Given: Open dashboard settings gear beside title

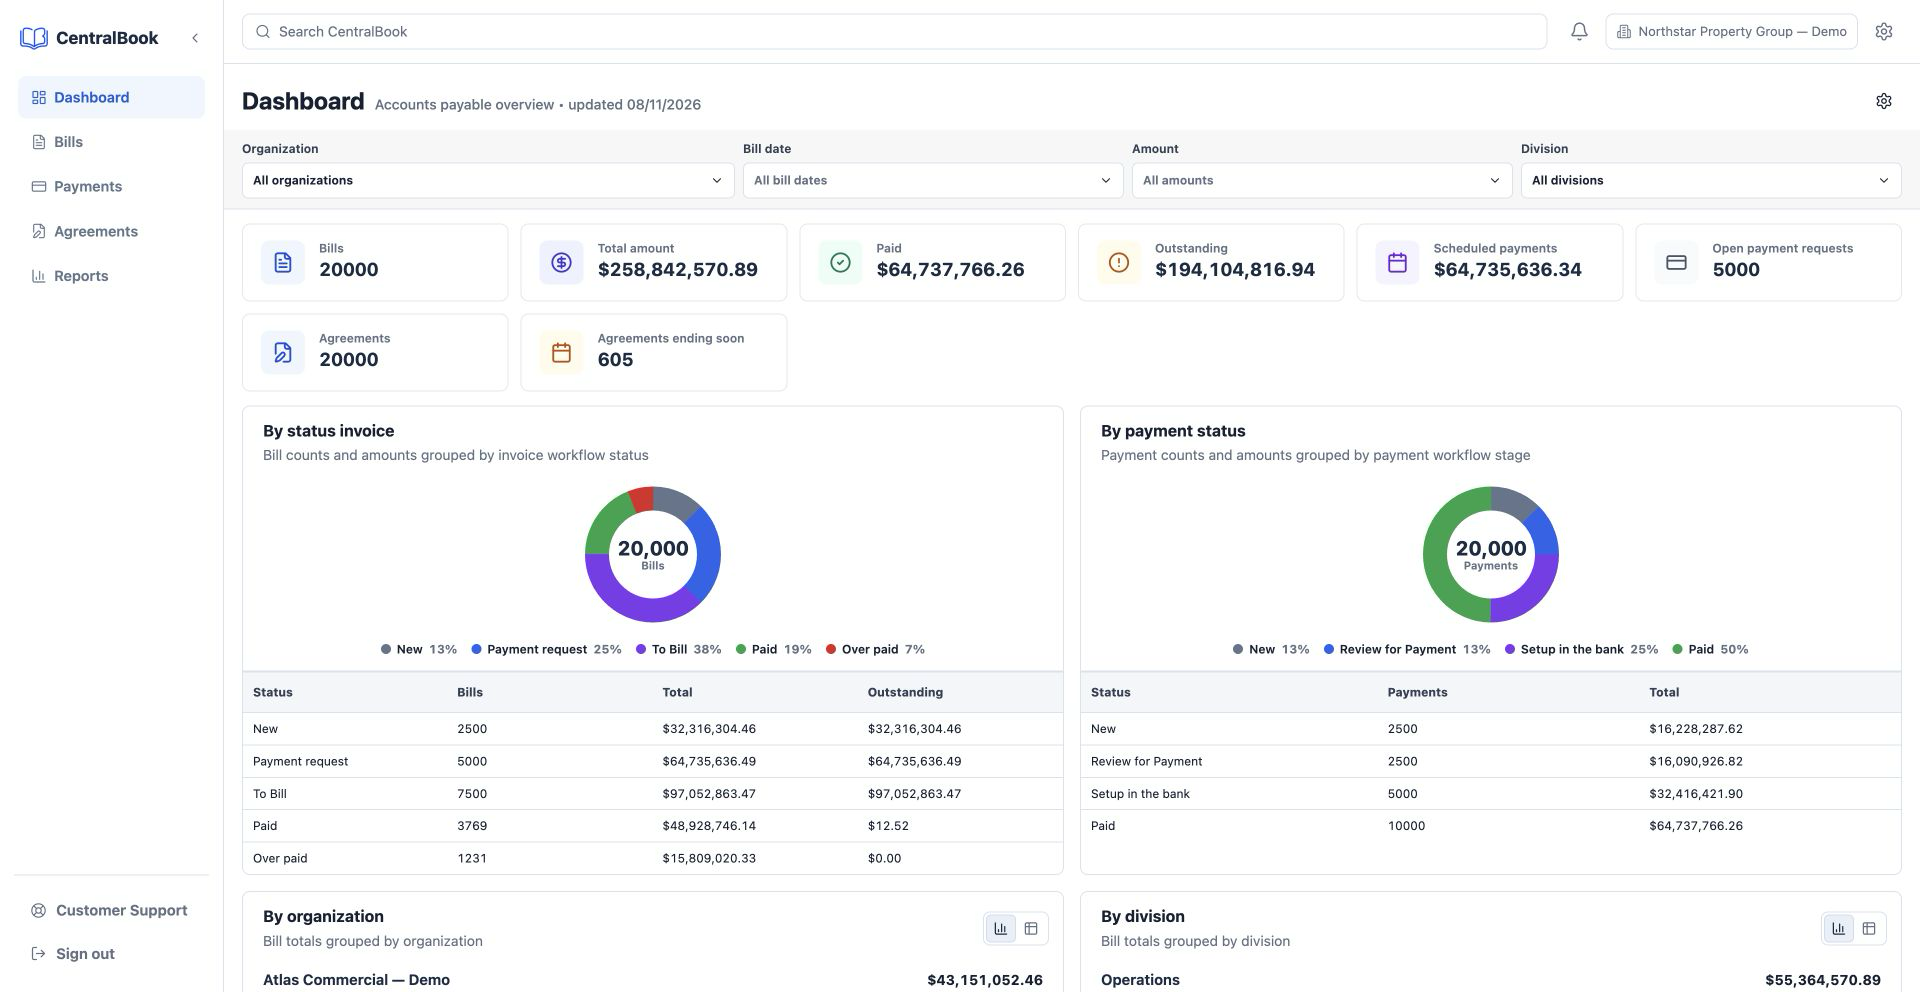Looking at the screenshot, I should click(1884, 101).
